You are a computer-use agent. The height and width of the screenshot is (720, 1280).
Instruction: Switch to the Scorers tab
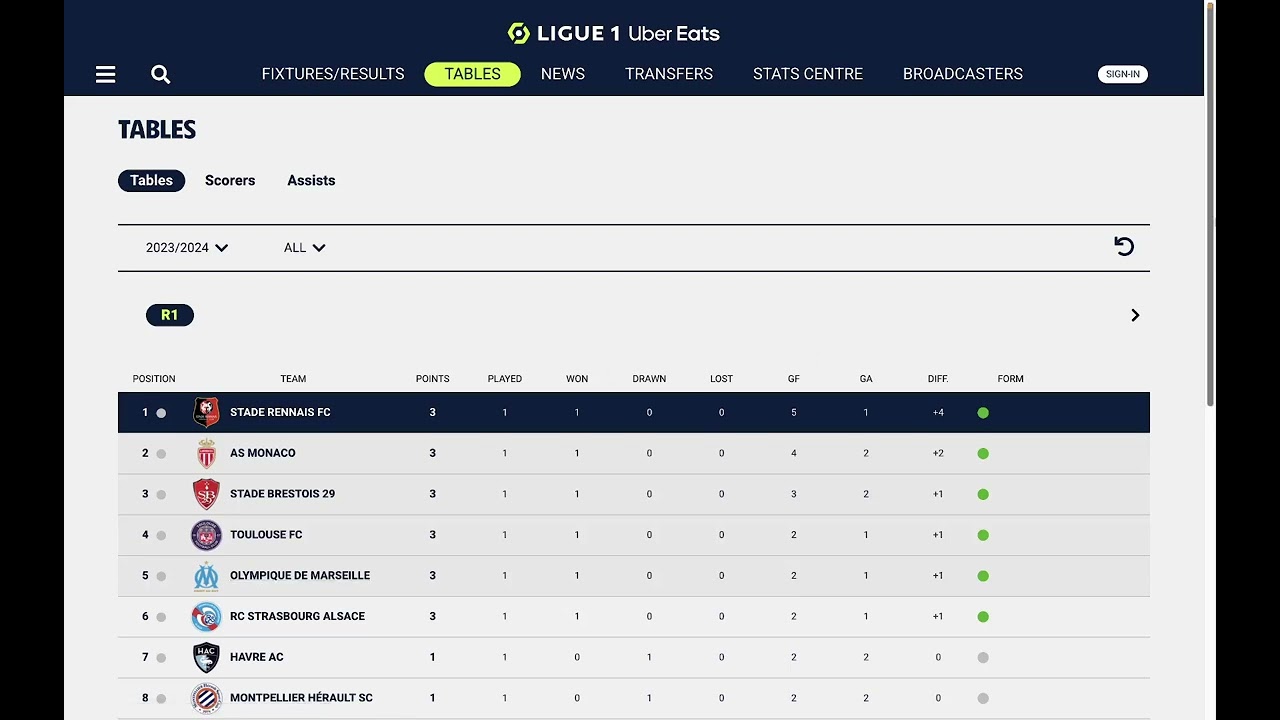tap(230, 180)
